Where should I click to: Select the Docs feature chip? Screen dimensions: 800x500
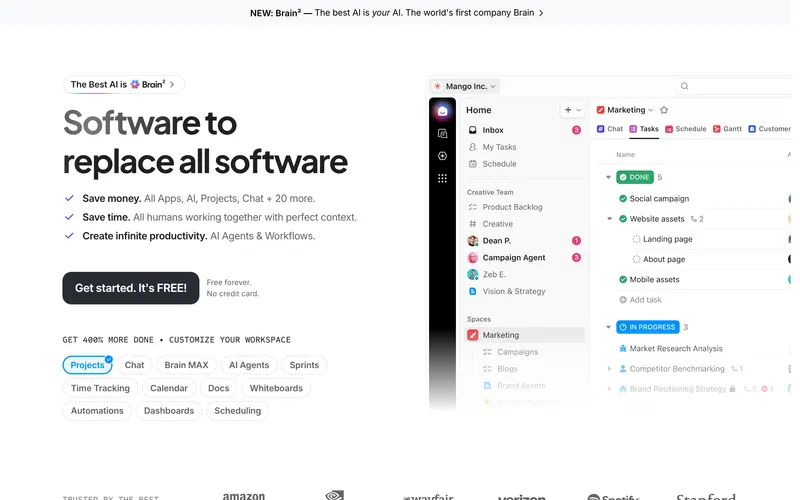click(x=218, y=388)
